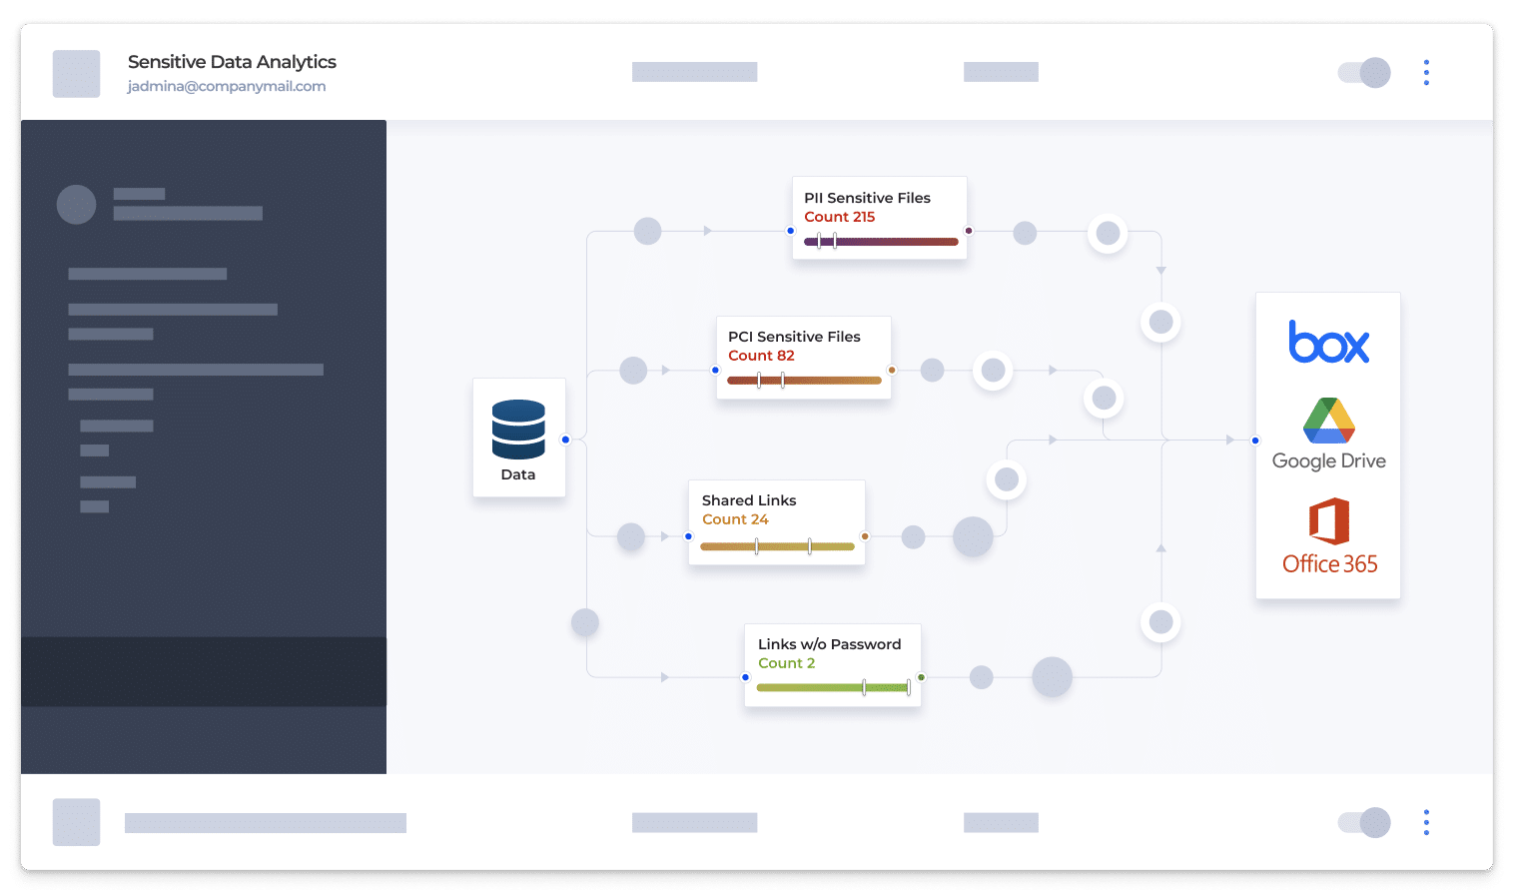Open the bottom row's three-dot menu
Viewport: 1516px width, 890px height.
tap(1426, 822)
